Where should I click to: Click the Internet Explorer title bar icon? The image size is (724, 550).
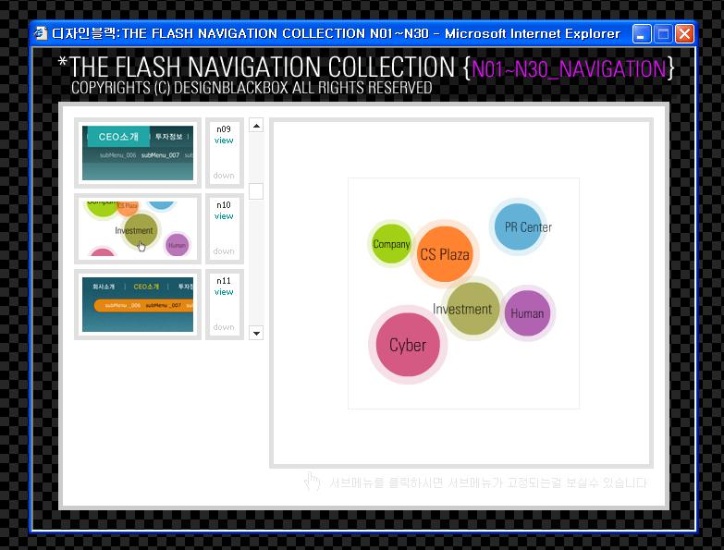[x=41, y=34]
